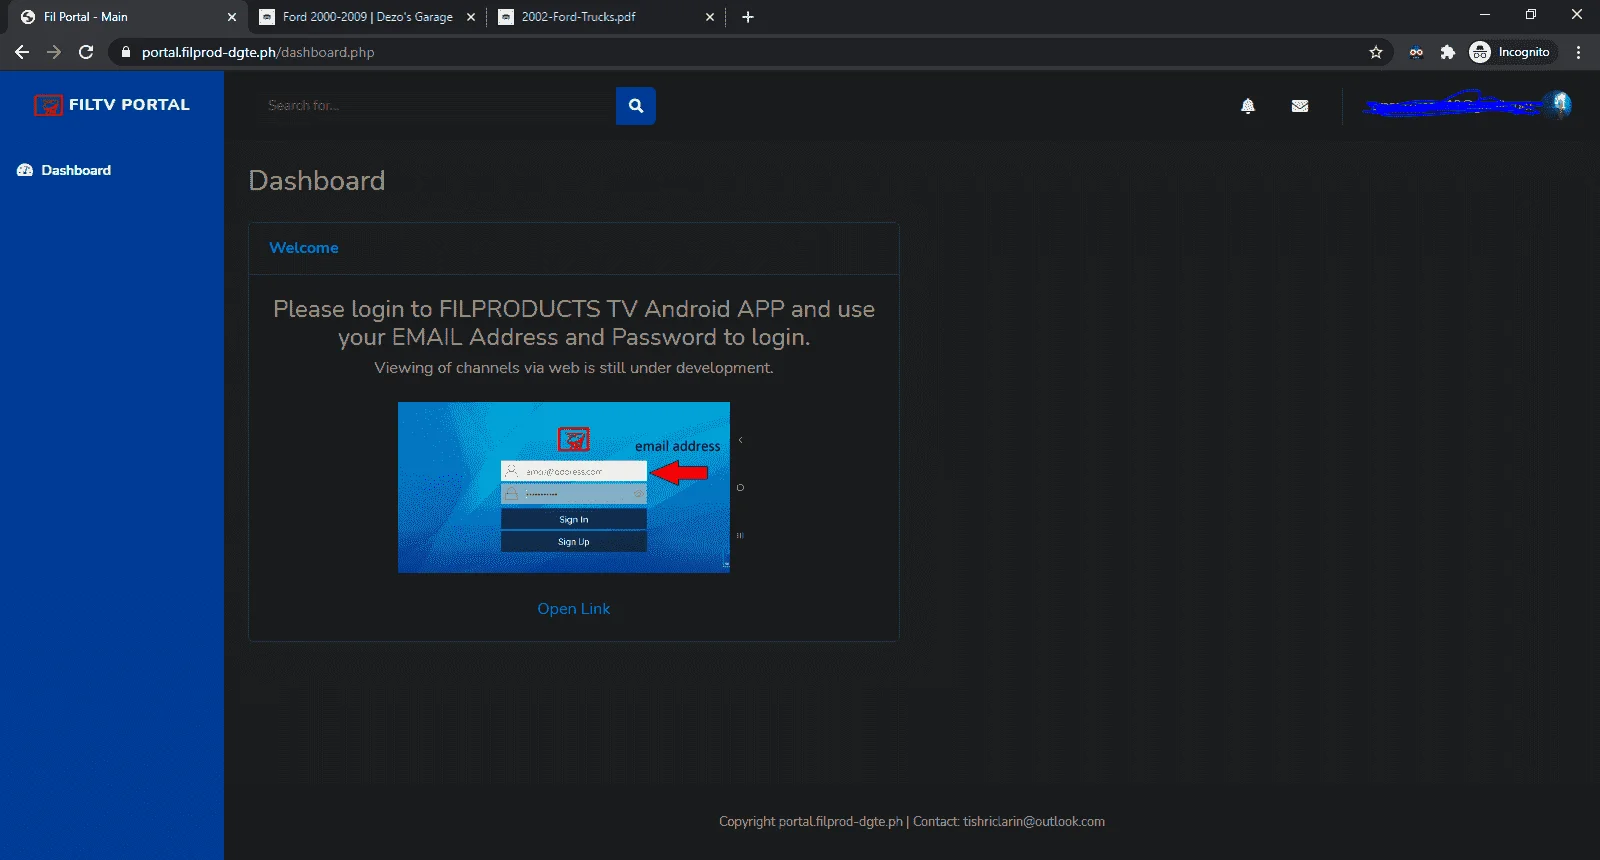Minimize the browser window
Image resolution: width=1600 pixels, height=860 pixels.
tap(1485, 15)
